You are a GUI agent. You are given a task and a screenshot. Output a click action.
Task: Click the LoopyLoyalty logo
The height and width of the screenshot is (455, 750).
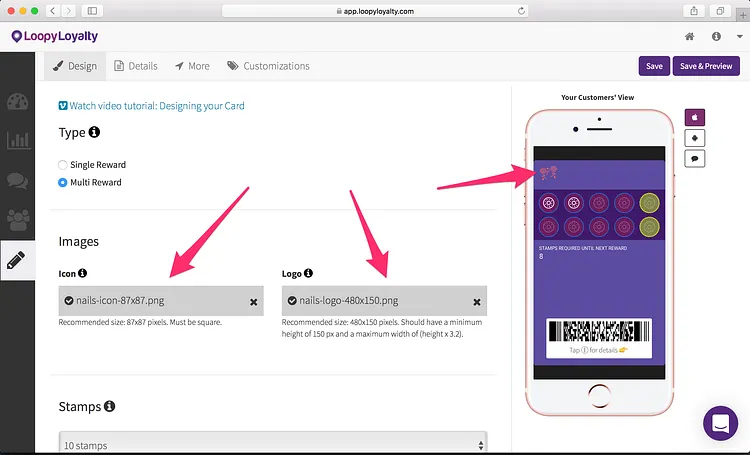click(x=55, y=36)
